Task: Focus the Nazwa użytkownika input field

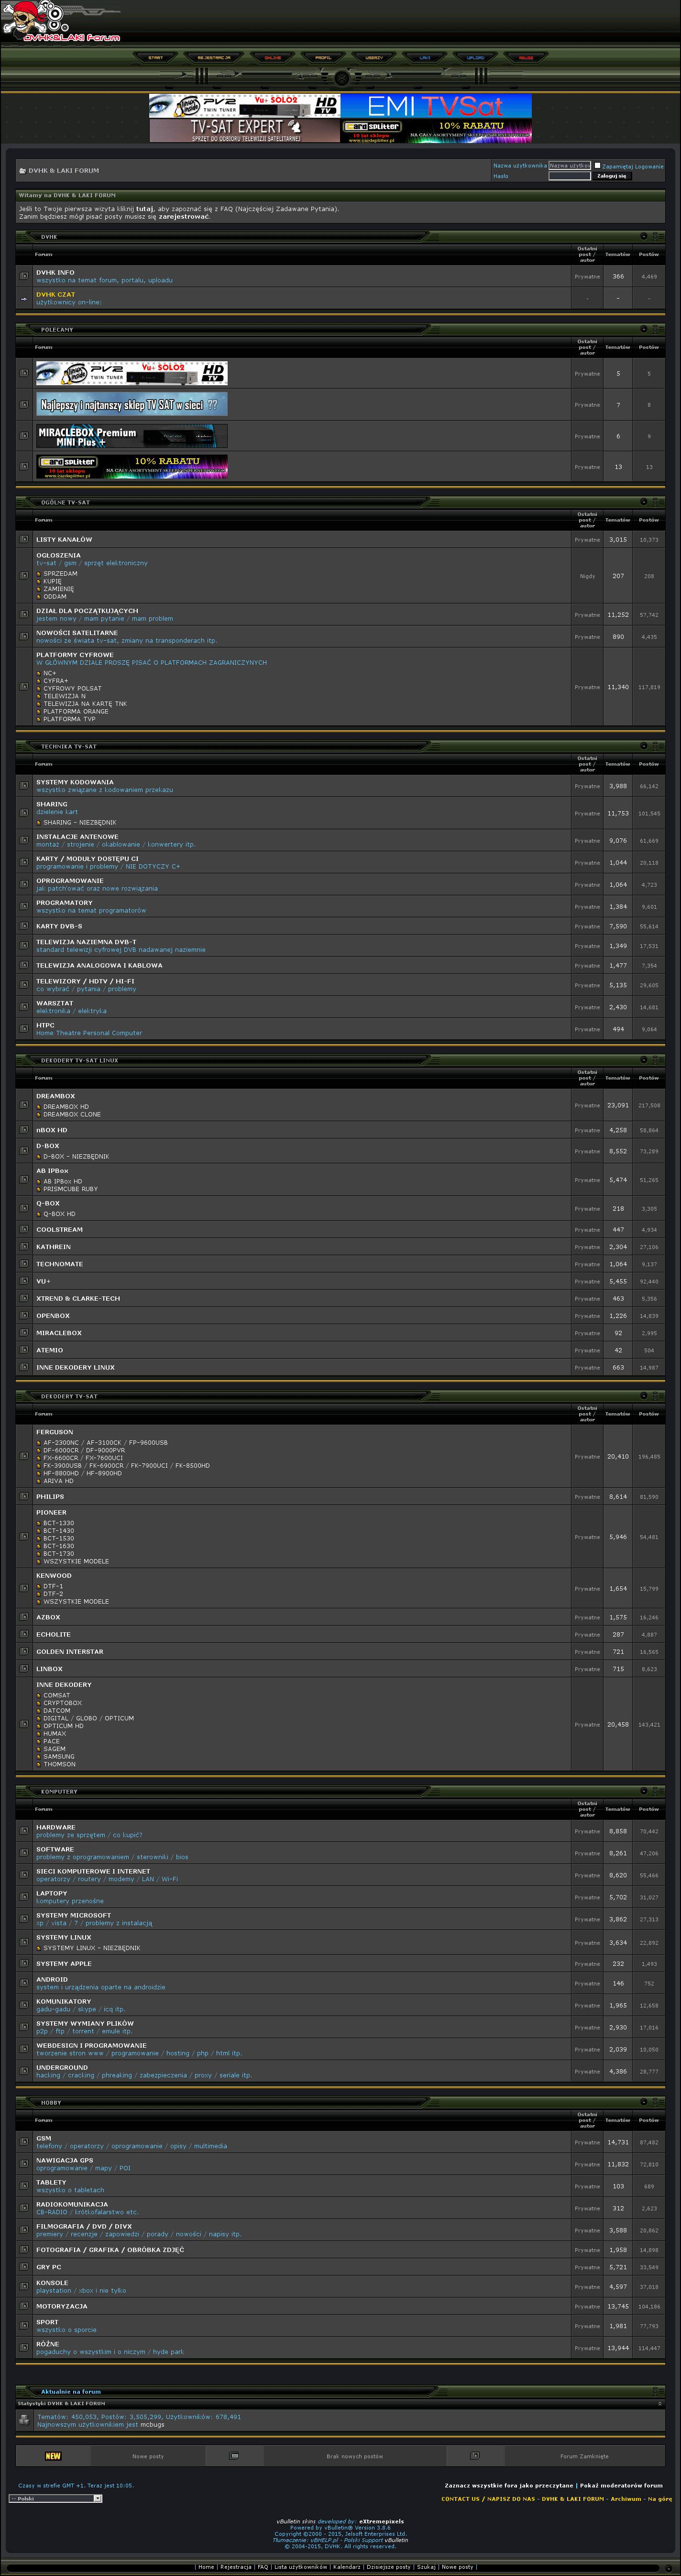Action: click(569, 166)
